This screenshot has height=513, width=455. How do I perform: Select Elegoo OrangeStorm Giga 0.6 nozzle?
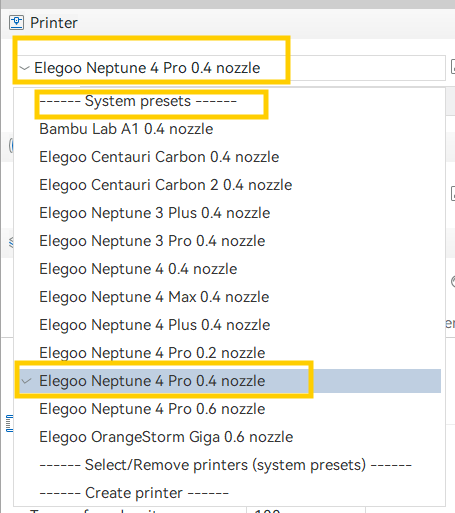[x=166, y=437]
